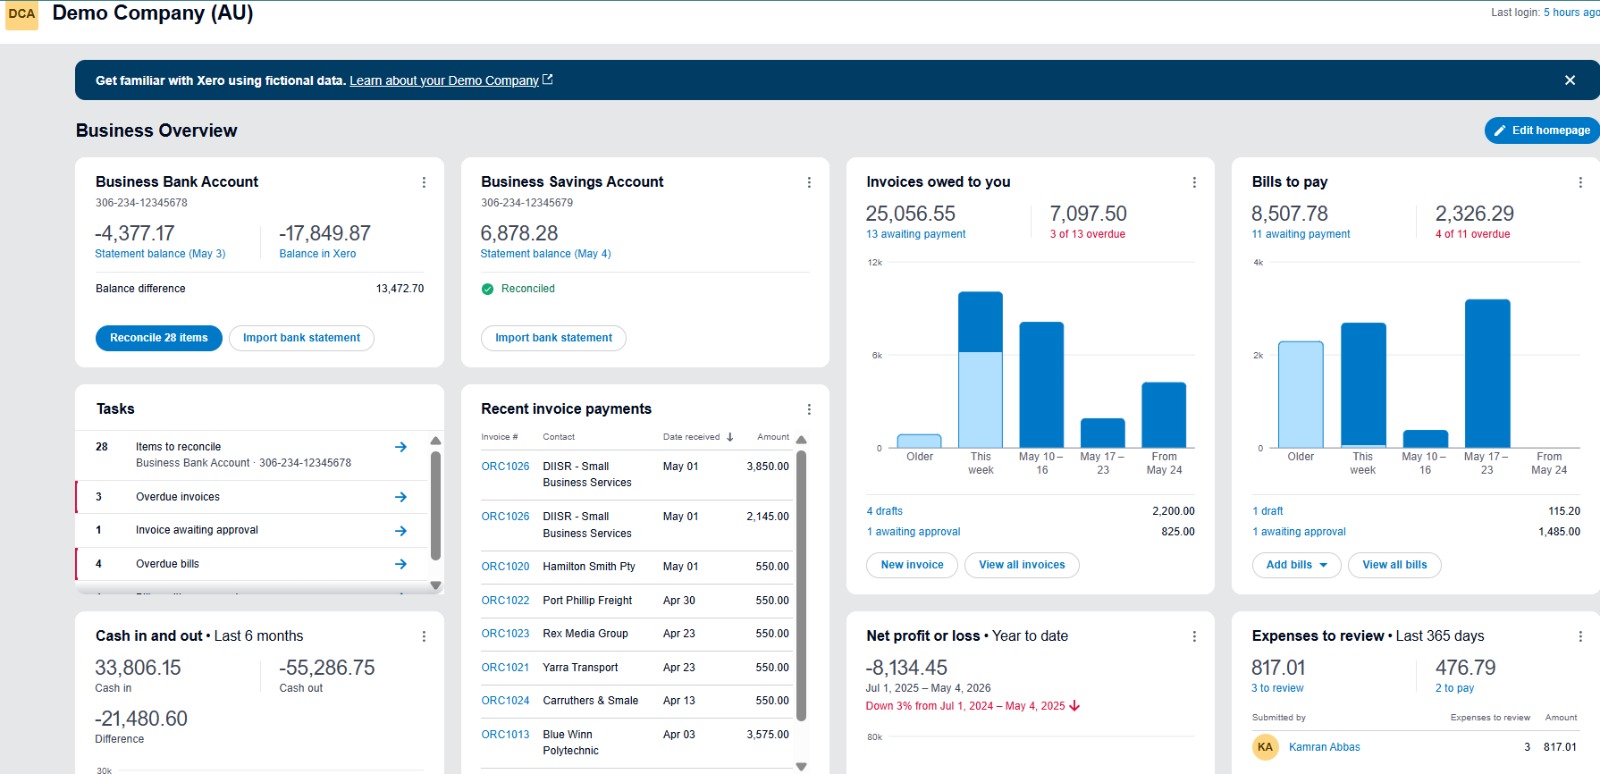The height and width of the screenshot is (774, 1600).
Task: Open invoice ORC1021 Yarra Transport
Action: pyautogui.click(x=505, y=668)
